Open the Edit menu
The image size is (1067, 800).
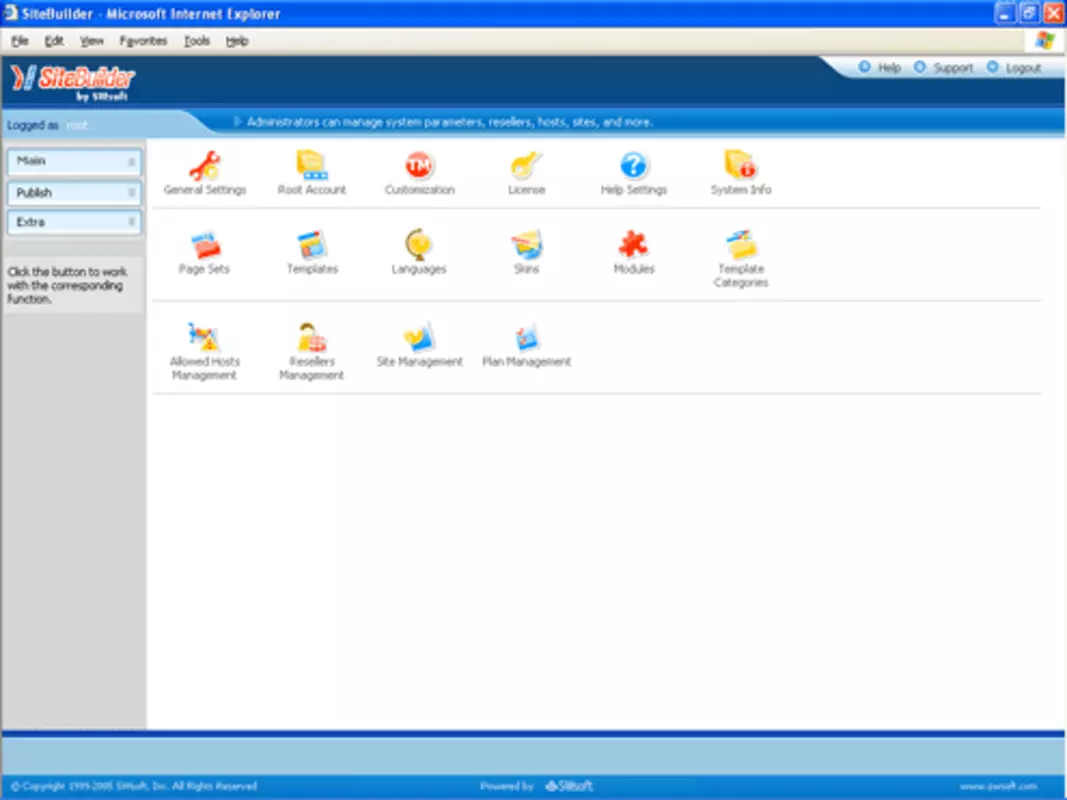tap(54, 41)
